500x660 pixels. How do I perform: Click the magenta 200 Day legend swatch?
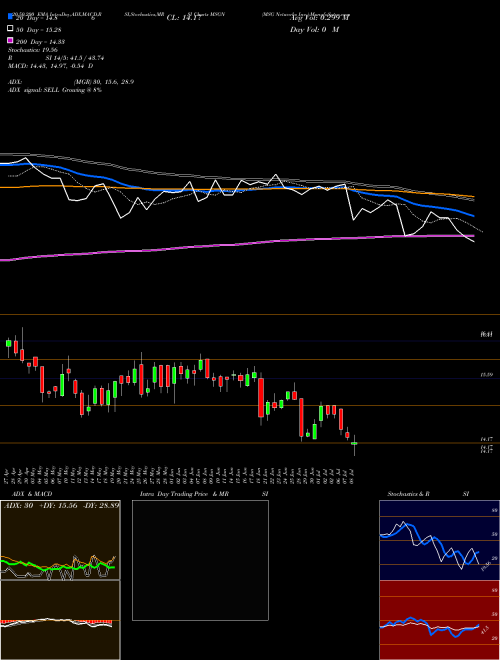click(x=11, y=41)
